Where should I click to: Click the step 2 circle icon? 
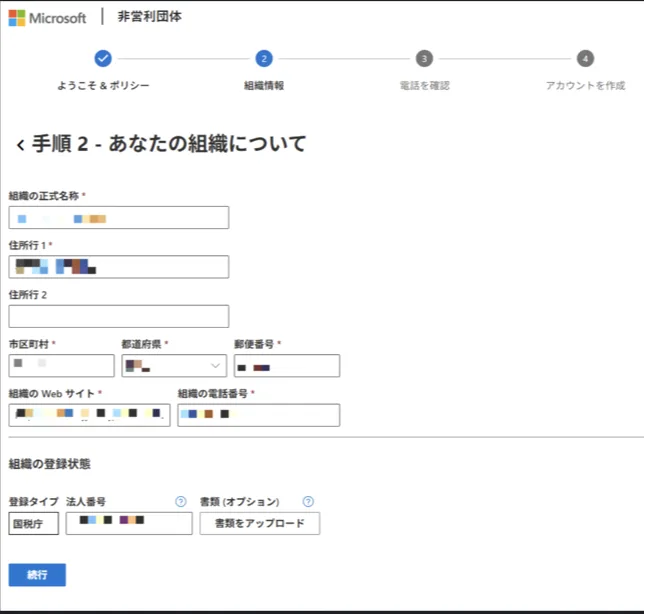264,58
